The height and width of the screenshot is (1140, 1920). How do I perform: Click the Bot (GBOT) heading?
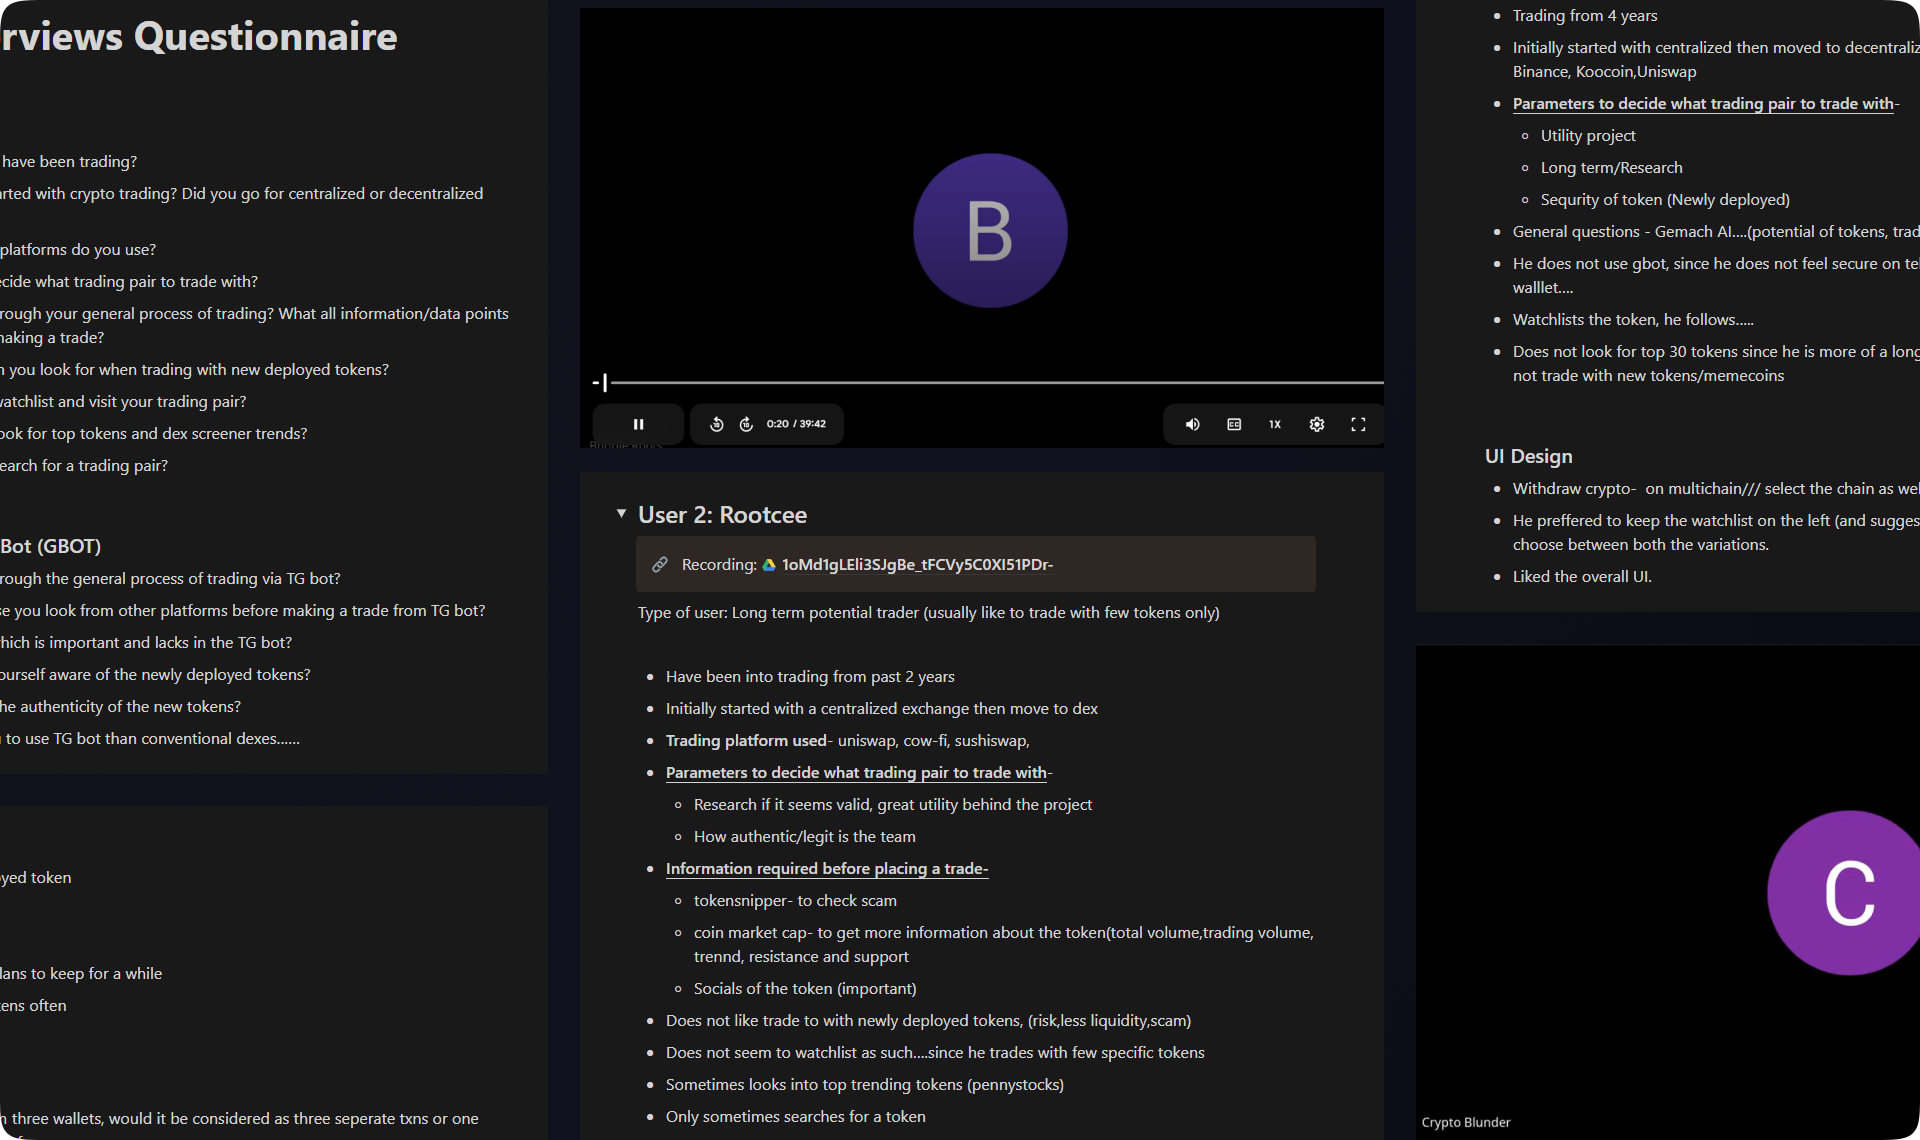[51, 546]
